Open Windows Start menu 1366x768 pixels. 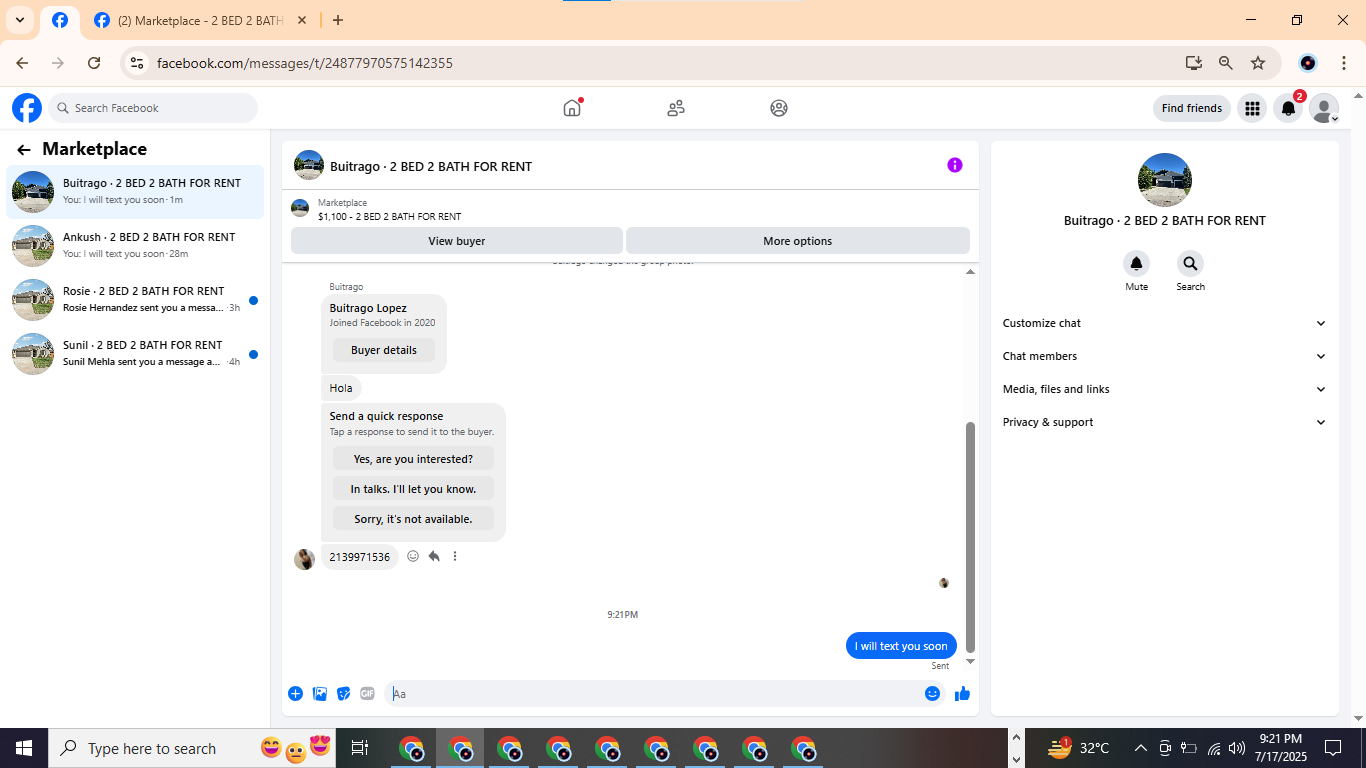[24, 748]
